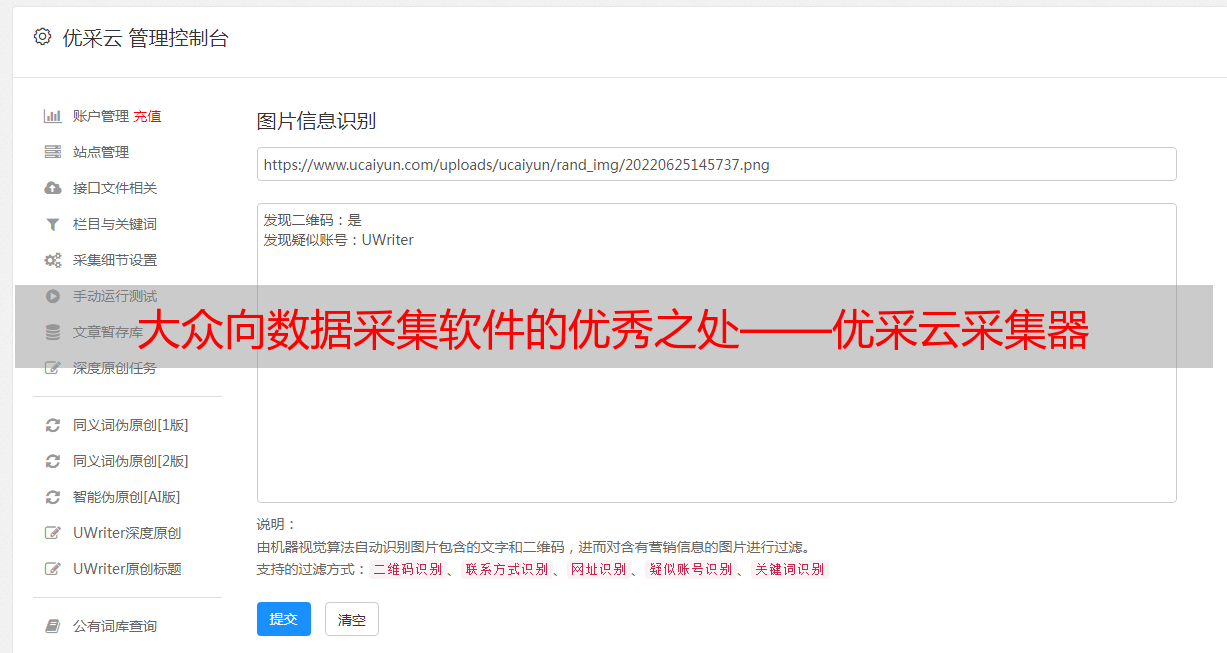The height and width of the screenshot is (653, 1227).
Task: Click the 网址识别 tag
Action: (x=598, y=569)
